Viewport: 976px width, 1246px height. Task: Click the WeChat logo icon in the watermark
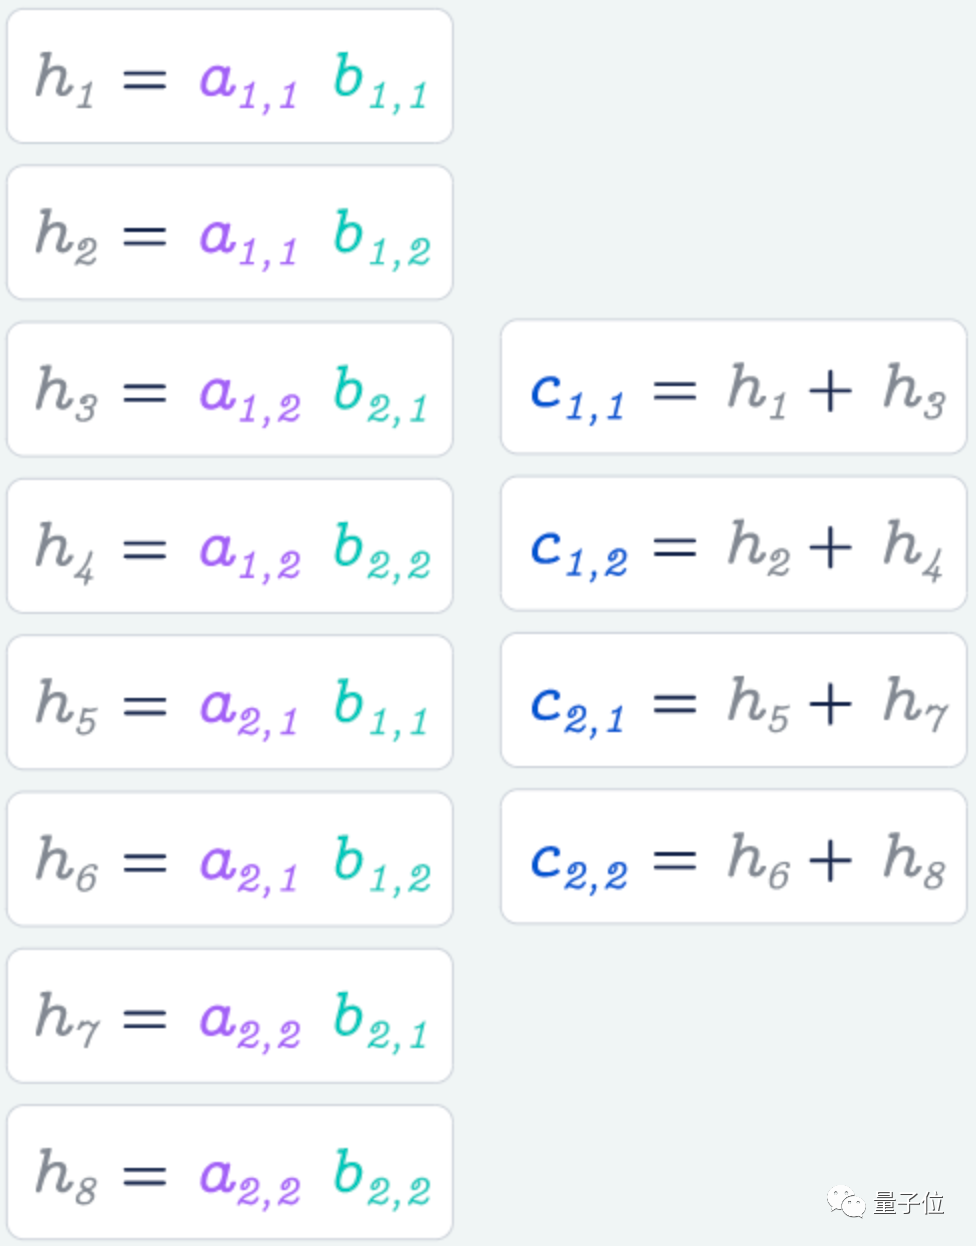coord(845,1202)
